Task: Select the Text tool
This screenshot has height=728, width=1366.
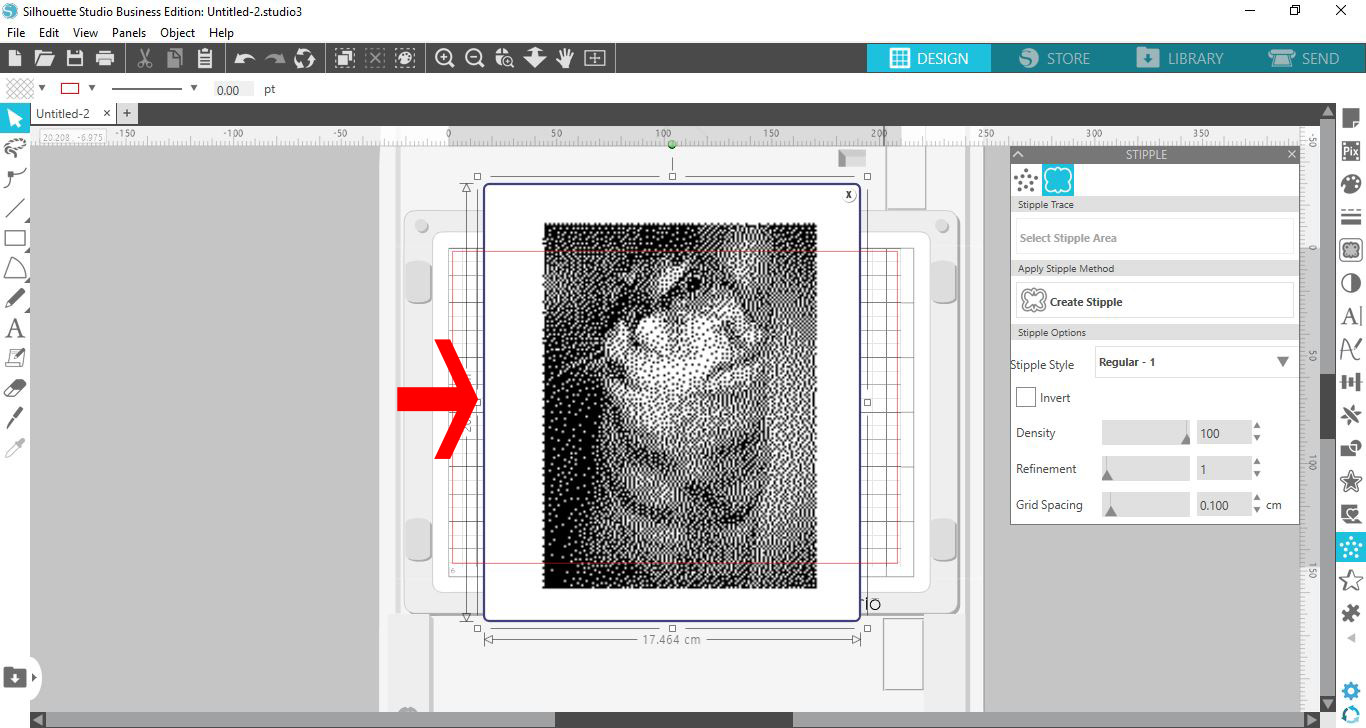Action: click(x=15, y=328)
